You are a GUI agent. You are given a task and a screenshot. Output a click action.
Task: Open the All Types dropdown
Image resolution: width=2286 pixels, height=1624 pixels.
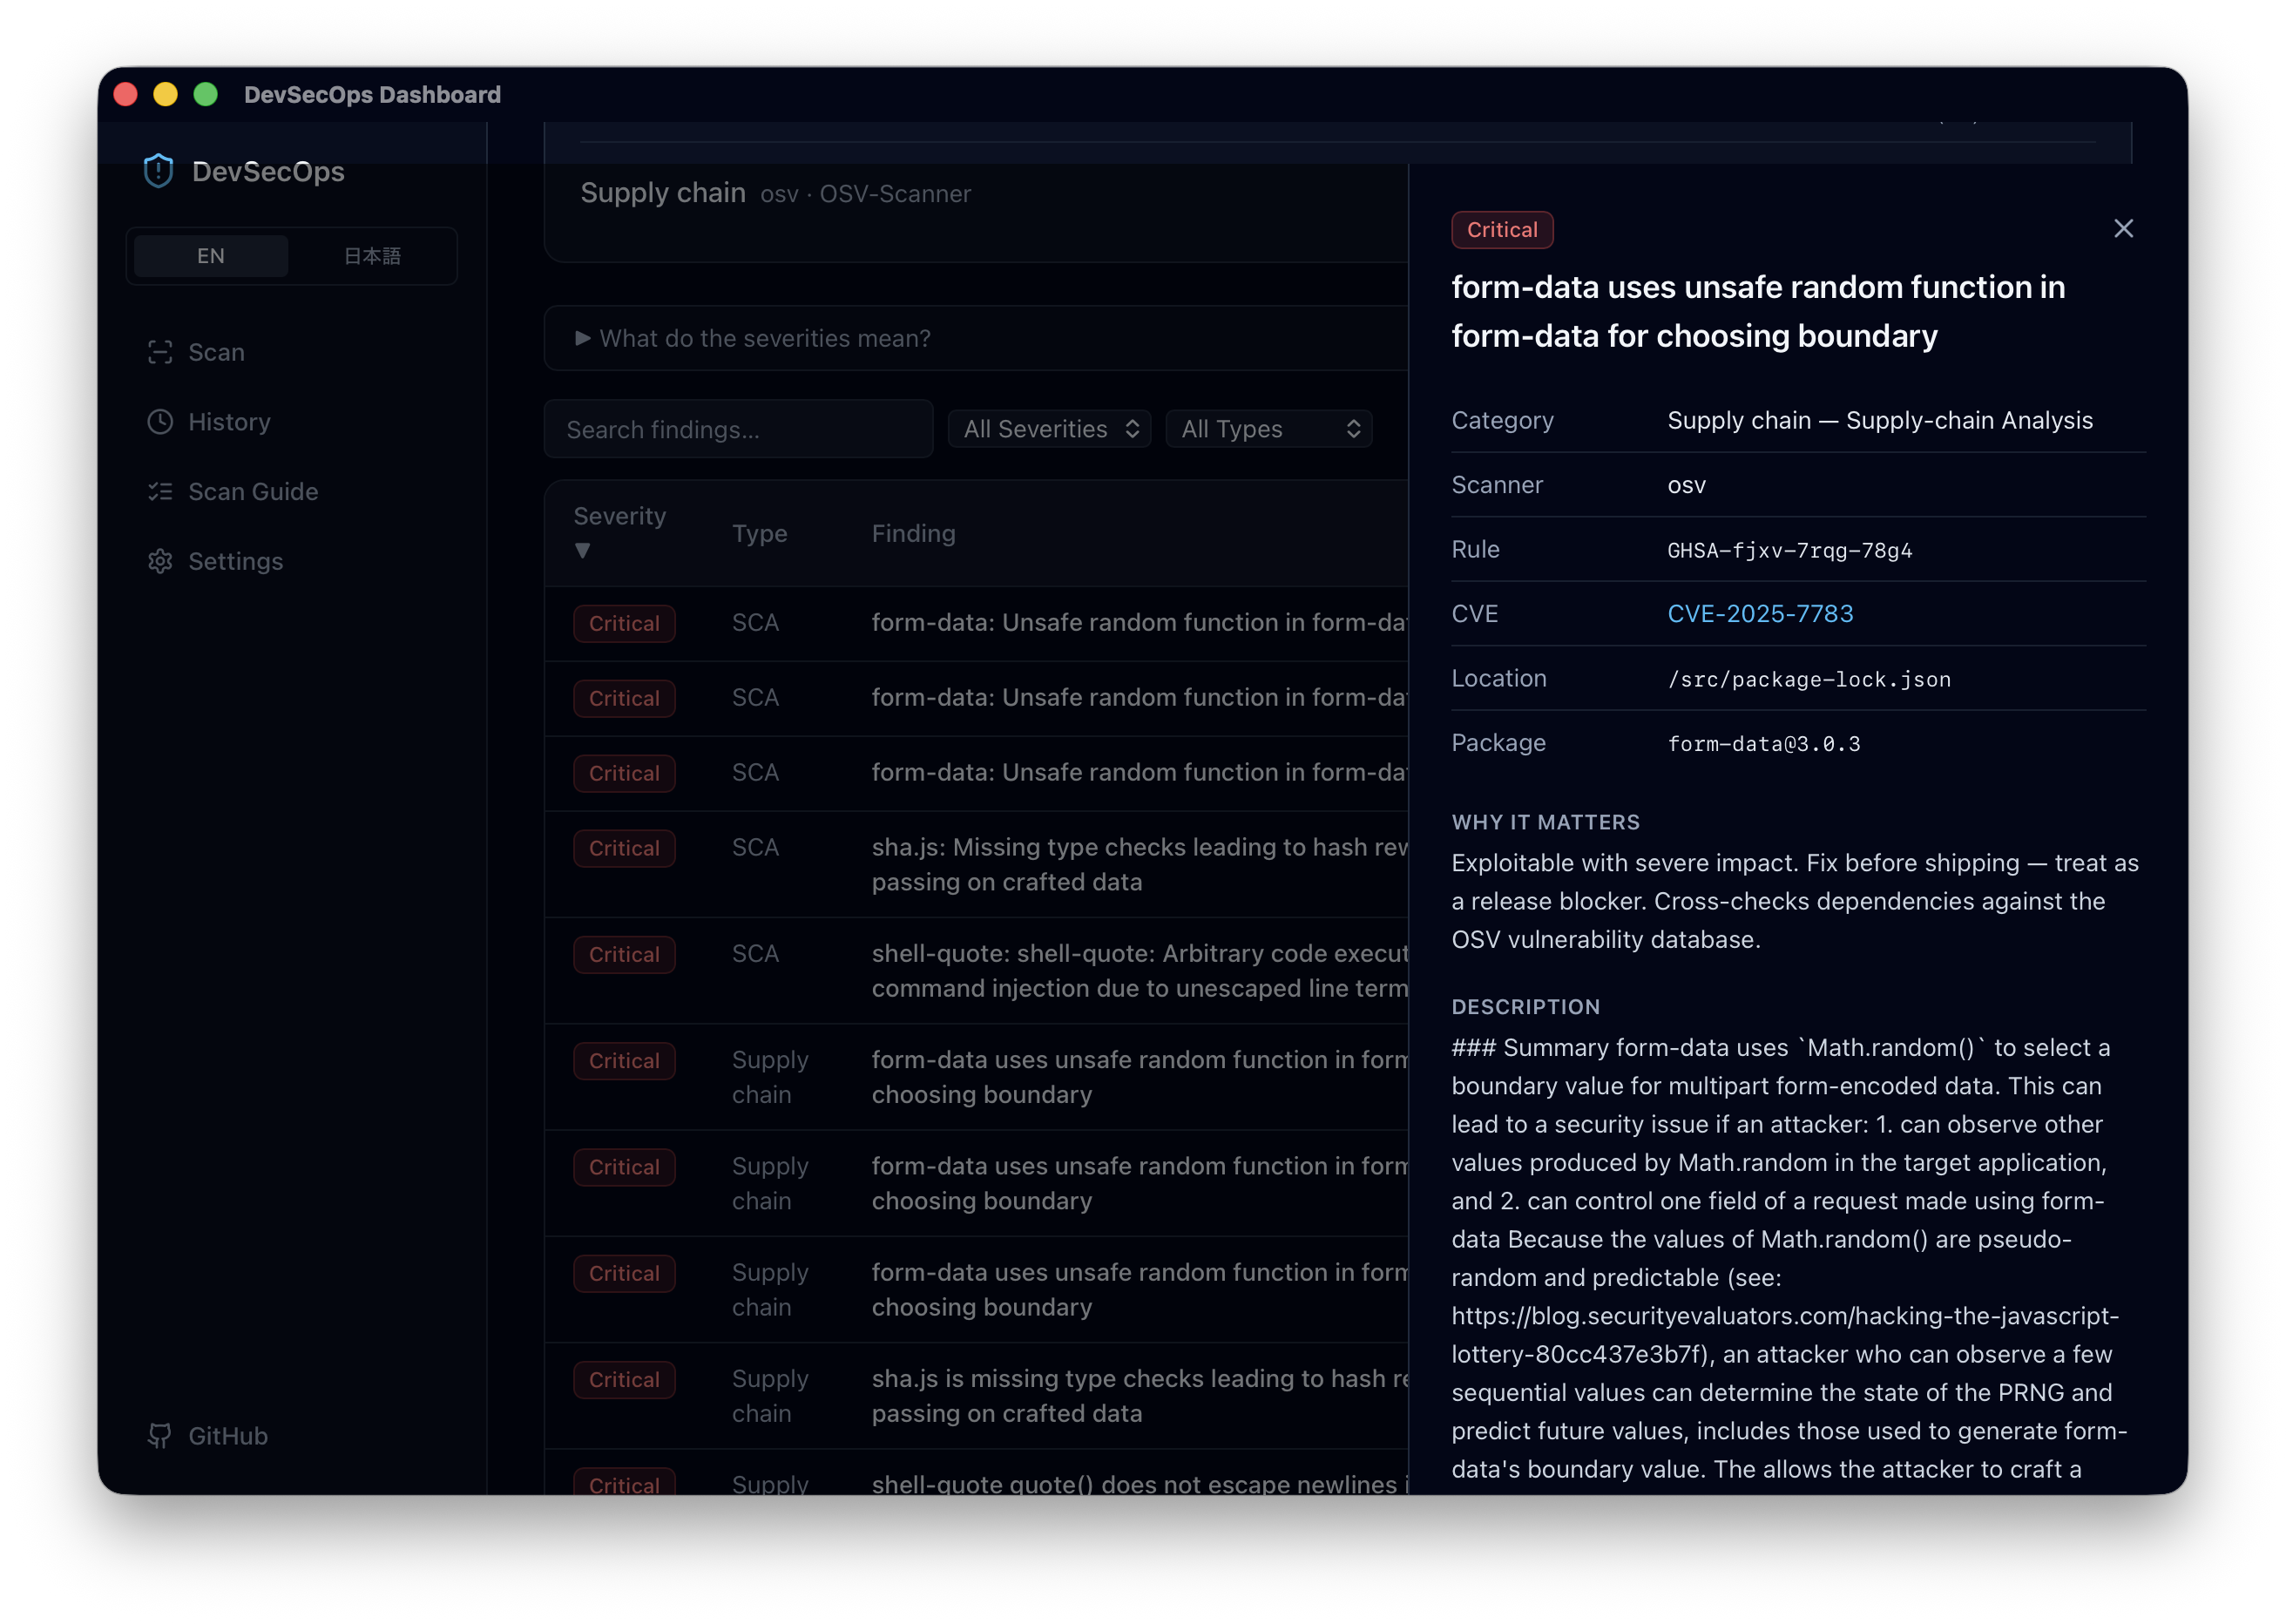(1269, 429)
